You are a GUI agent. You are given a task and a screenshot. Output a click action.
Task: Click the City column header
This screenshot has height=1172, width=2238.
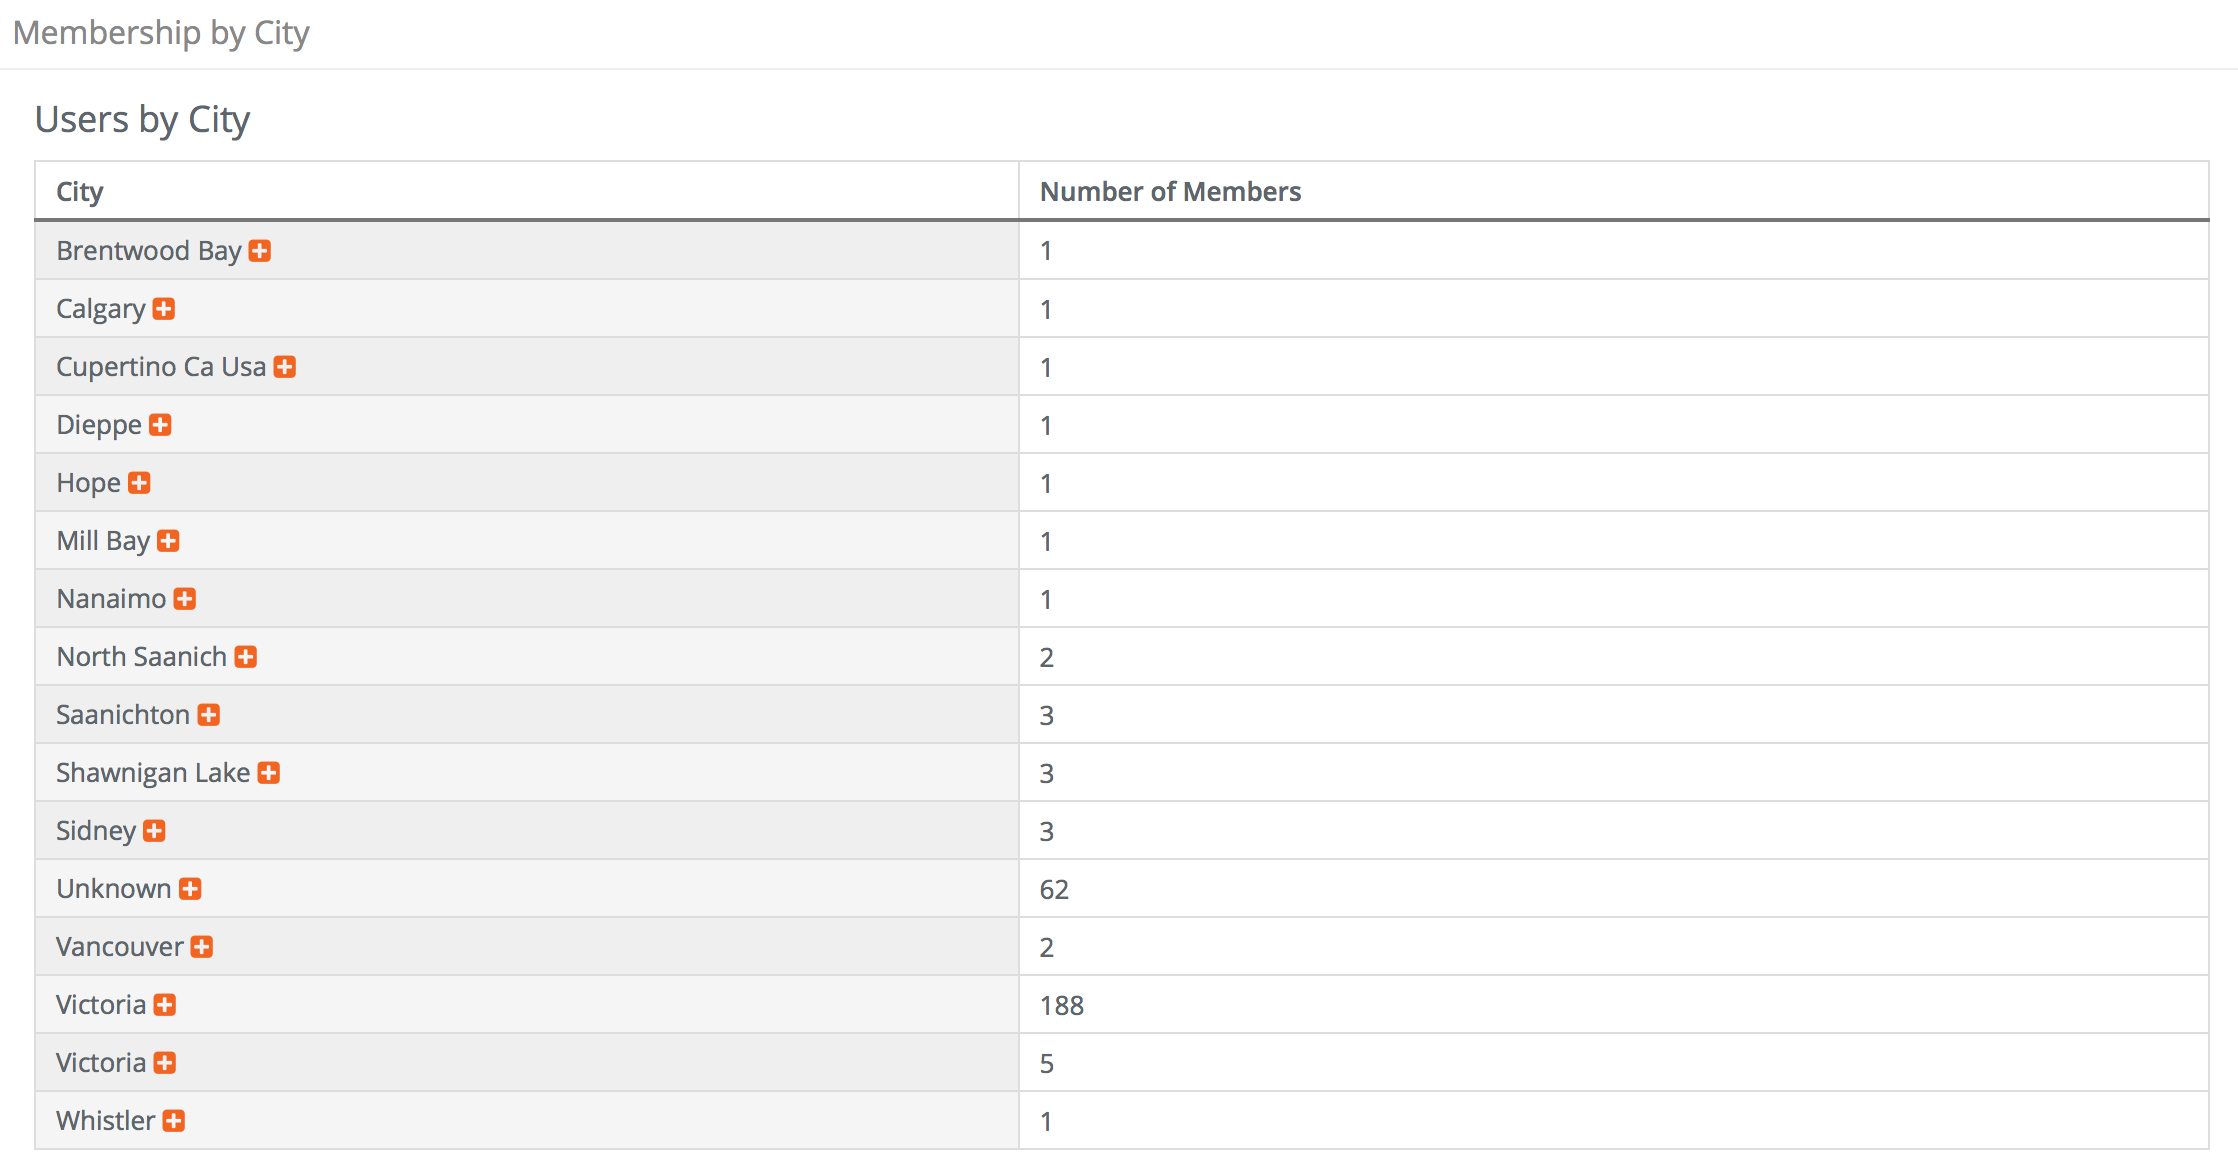[x=80, y=191]
